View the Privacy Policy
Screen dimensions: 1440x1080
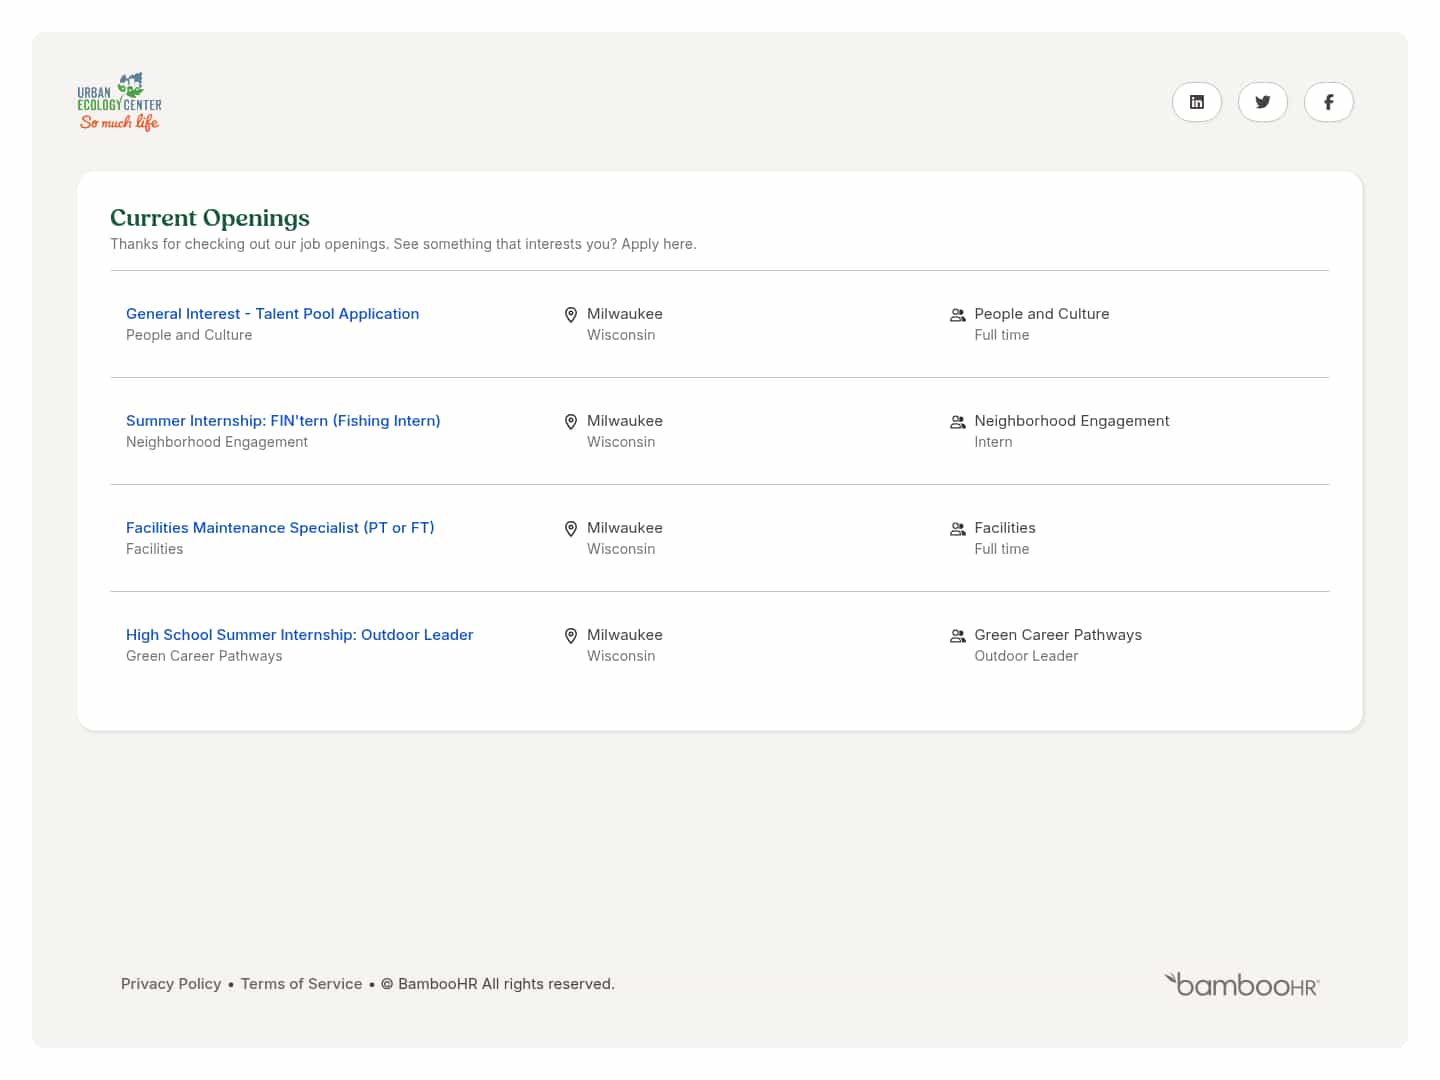(171, 984)
